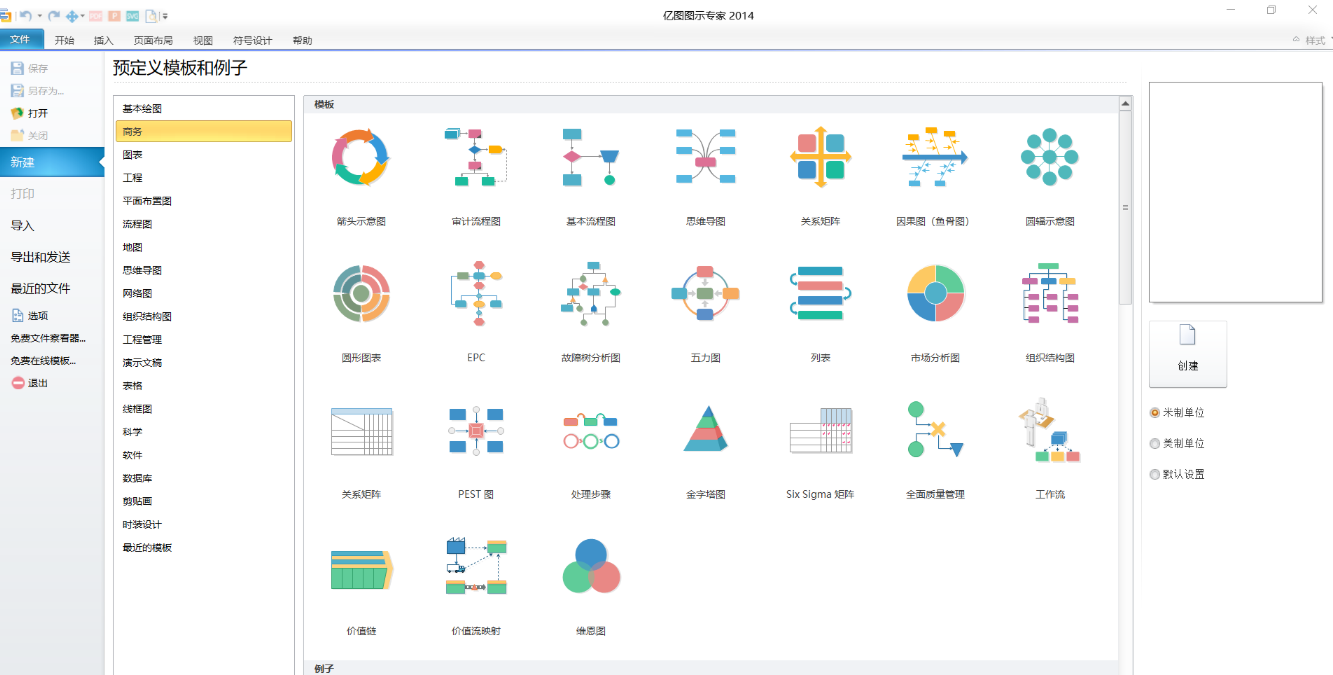Open the PEST 图 template
Viewport: 1333px width, 675px height.
point(476,431)
